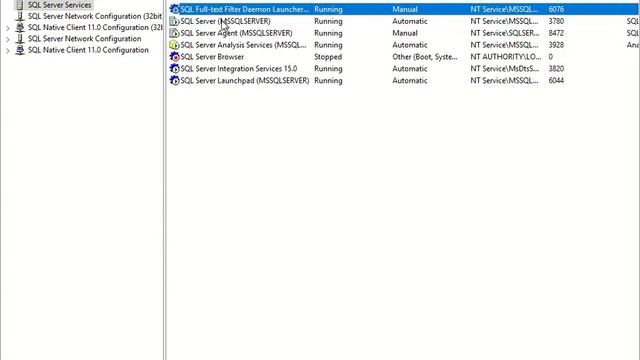Click Manual start mode of Full-text Filter Daemon

coord(405,9)
